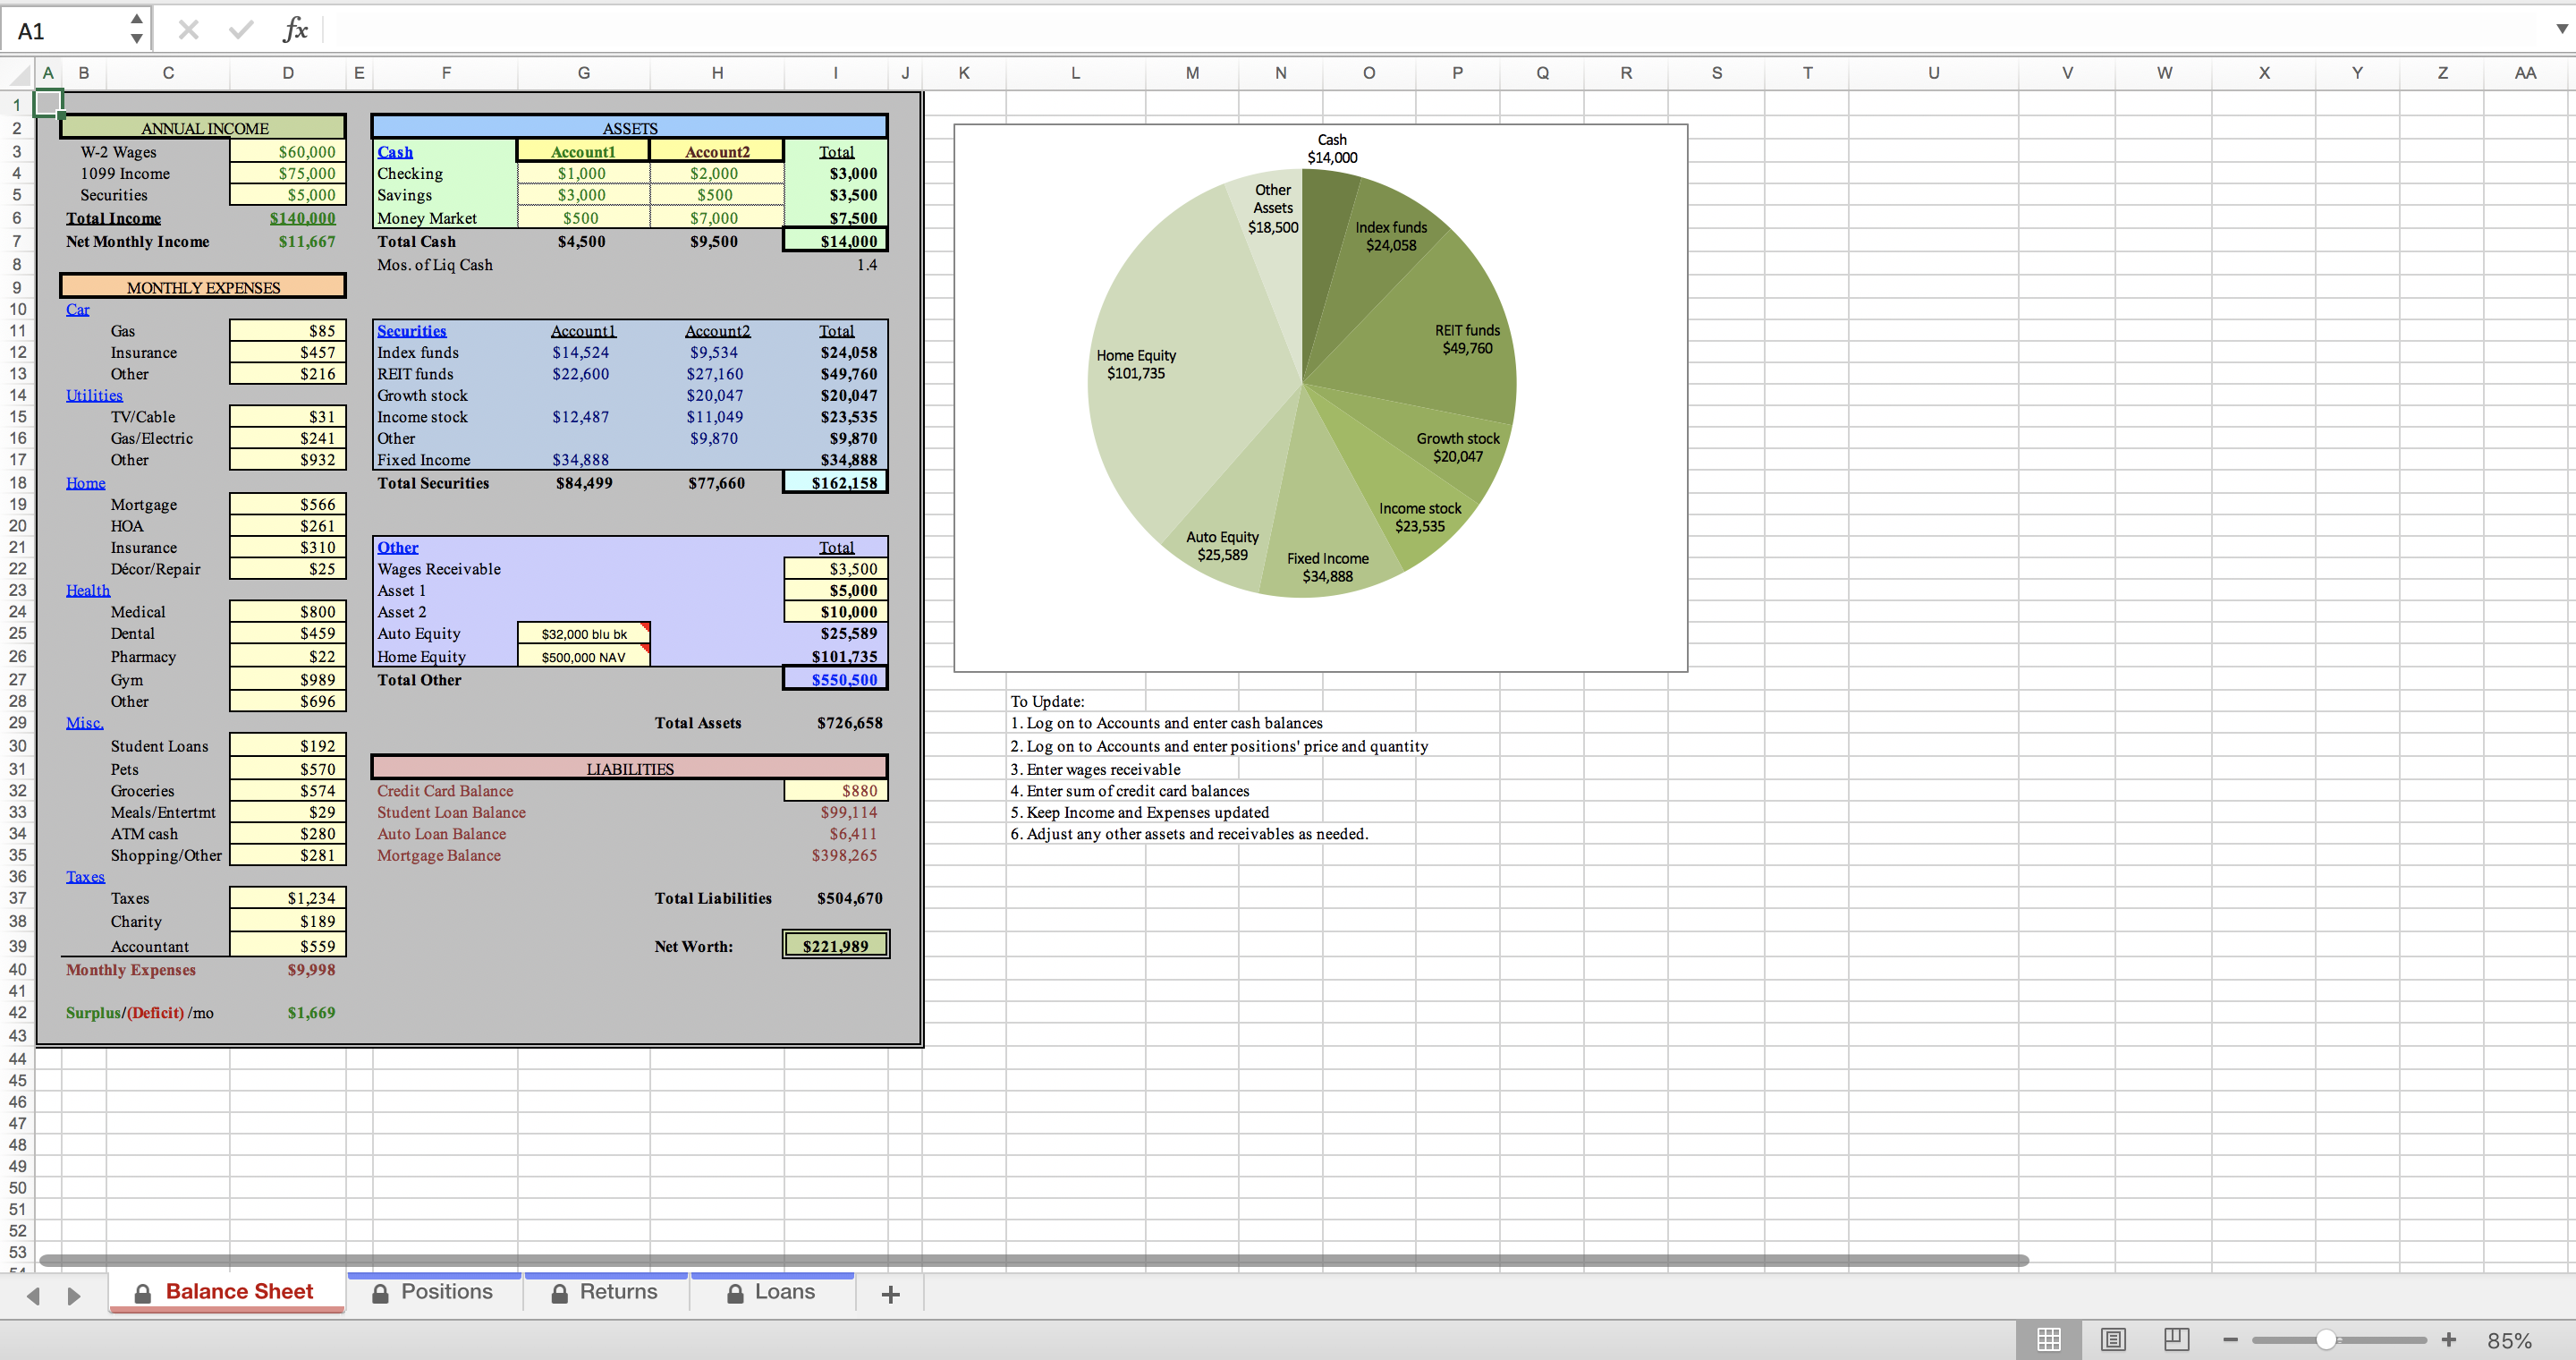This screenshot has width=2576, height=1360.
Task: Select the Balance Sheet tab
Action: (226, 1291)
